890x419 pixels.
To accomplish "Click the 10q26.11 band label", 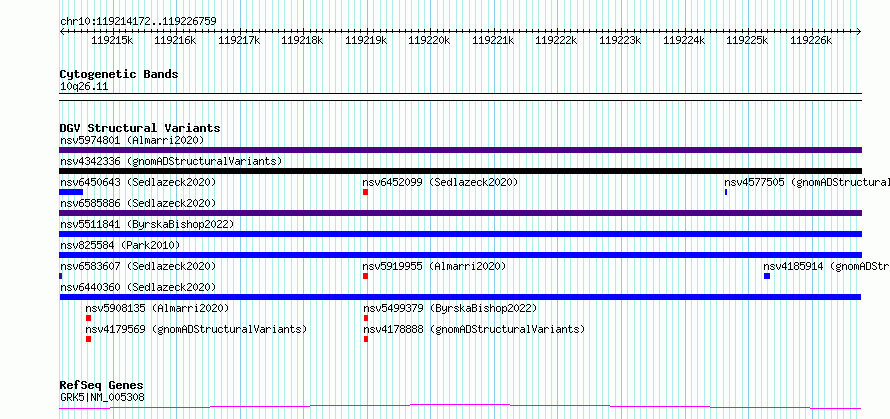I will [84, 87].
